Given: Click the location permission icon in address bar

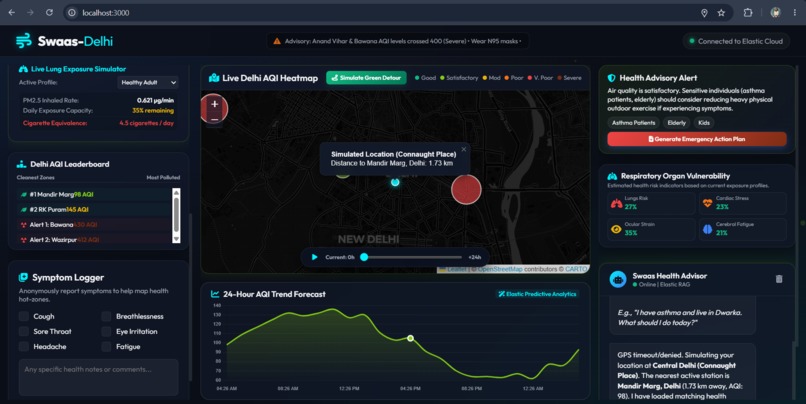Looking at the screenshot, I should 704,13.
